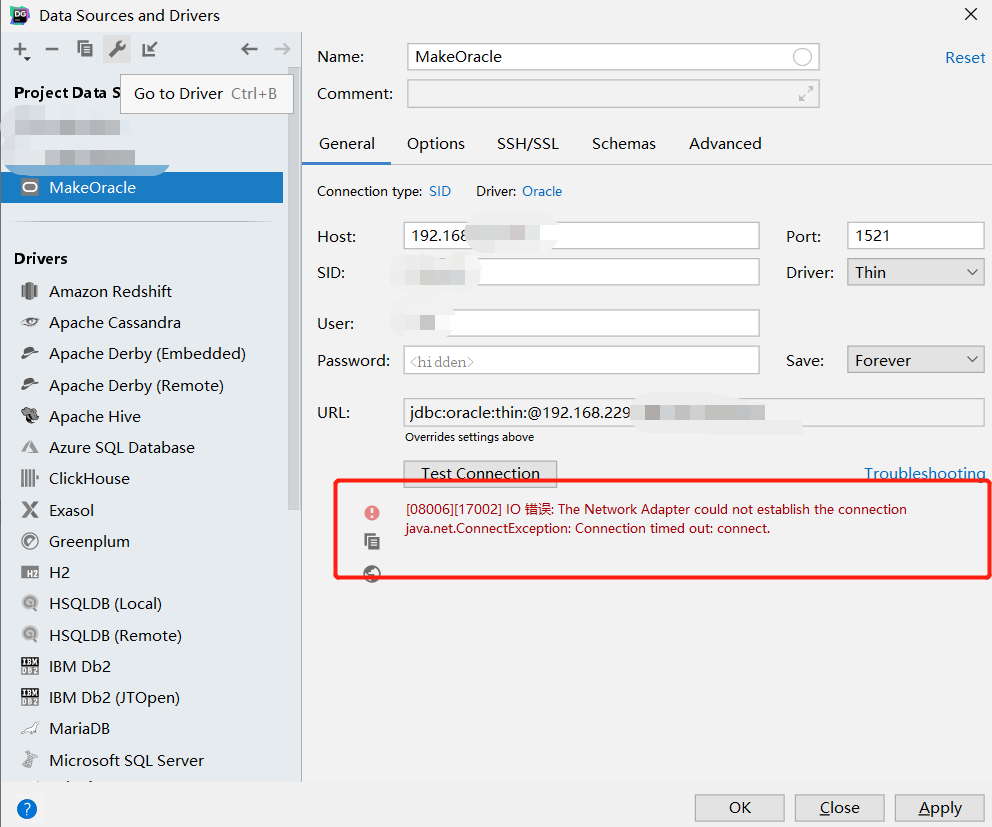
Task: Focus the Host input field
Action: 581,235
